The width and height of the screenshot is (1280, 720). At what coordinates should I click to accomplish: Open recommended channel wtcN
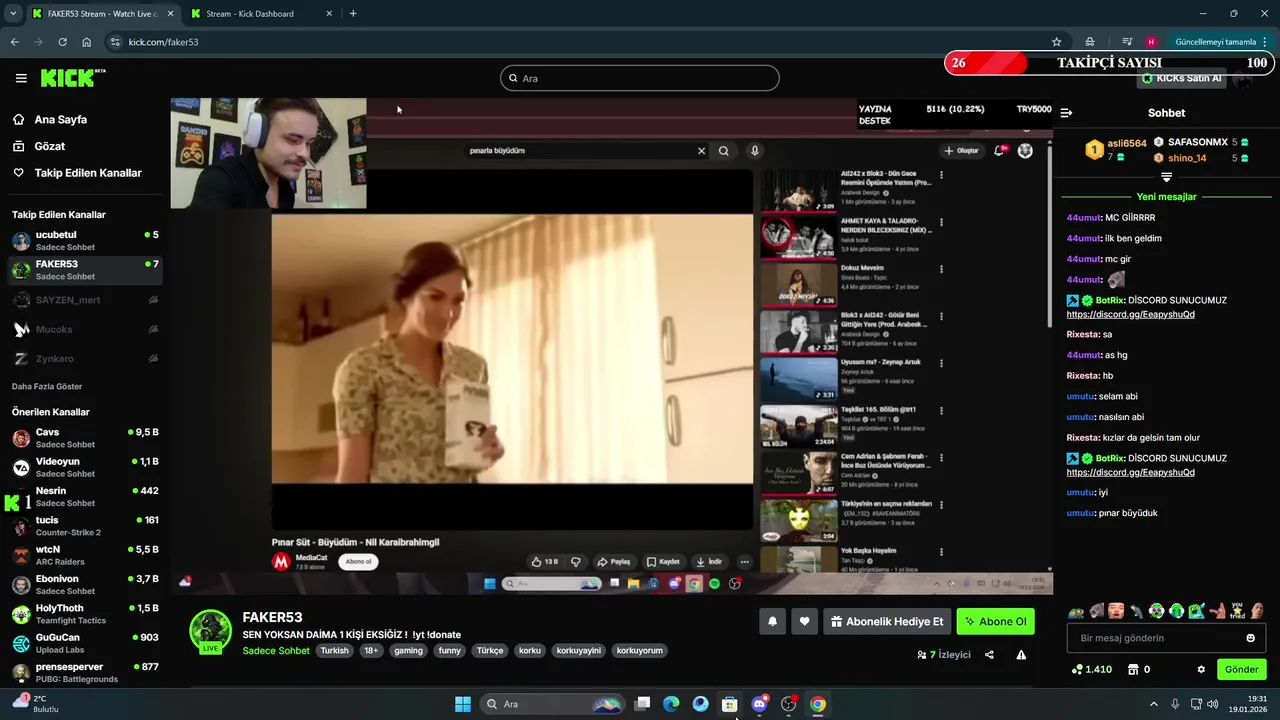85,555
